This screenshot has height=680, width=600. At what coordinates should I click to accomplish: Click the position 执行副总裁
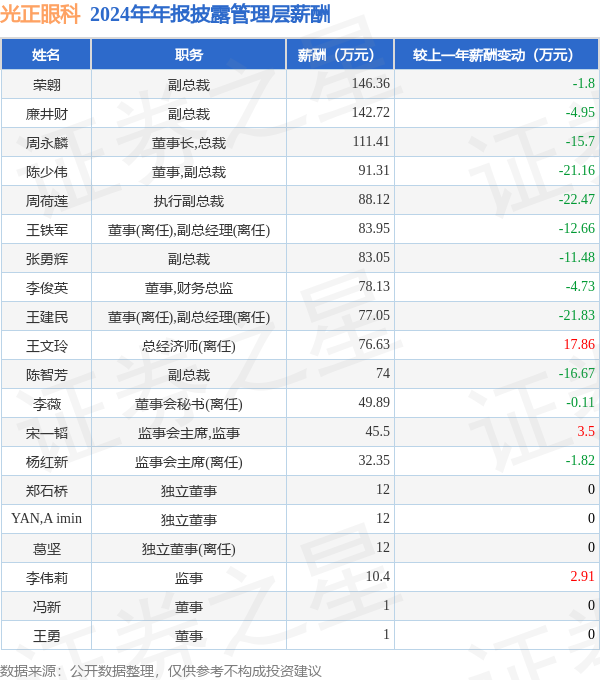click(189, 201)
